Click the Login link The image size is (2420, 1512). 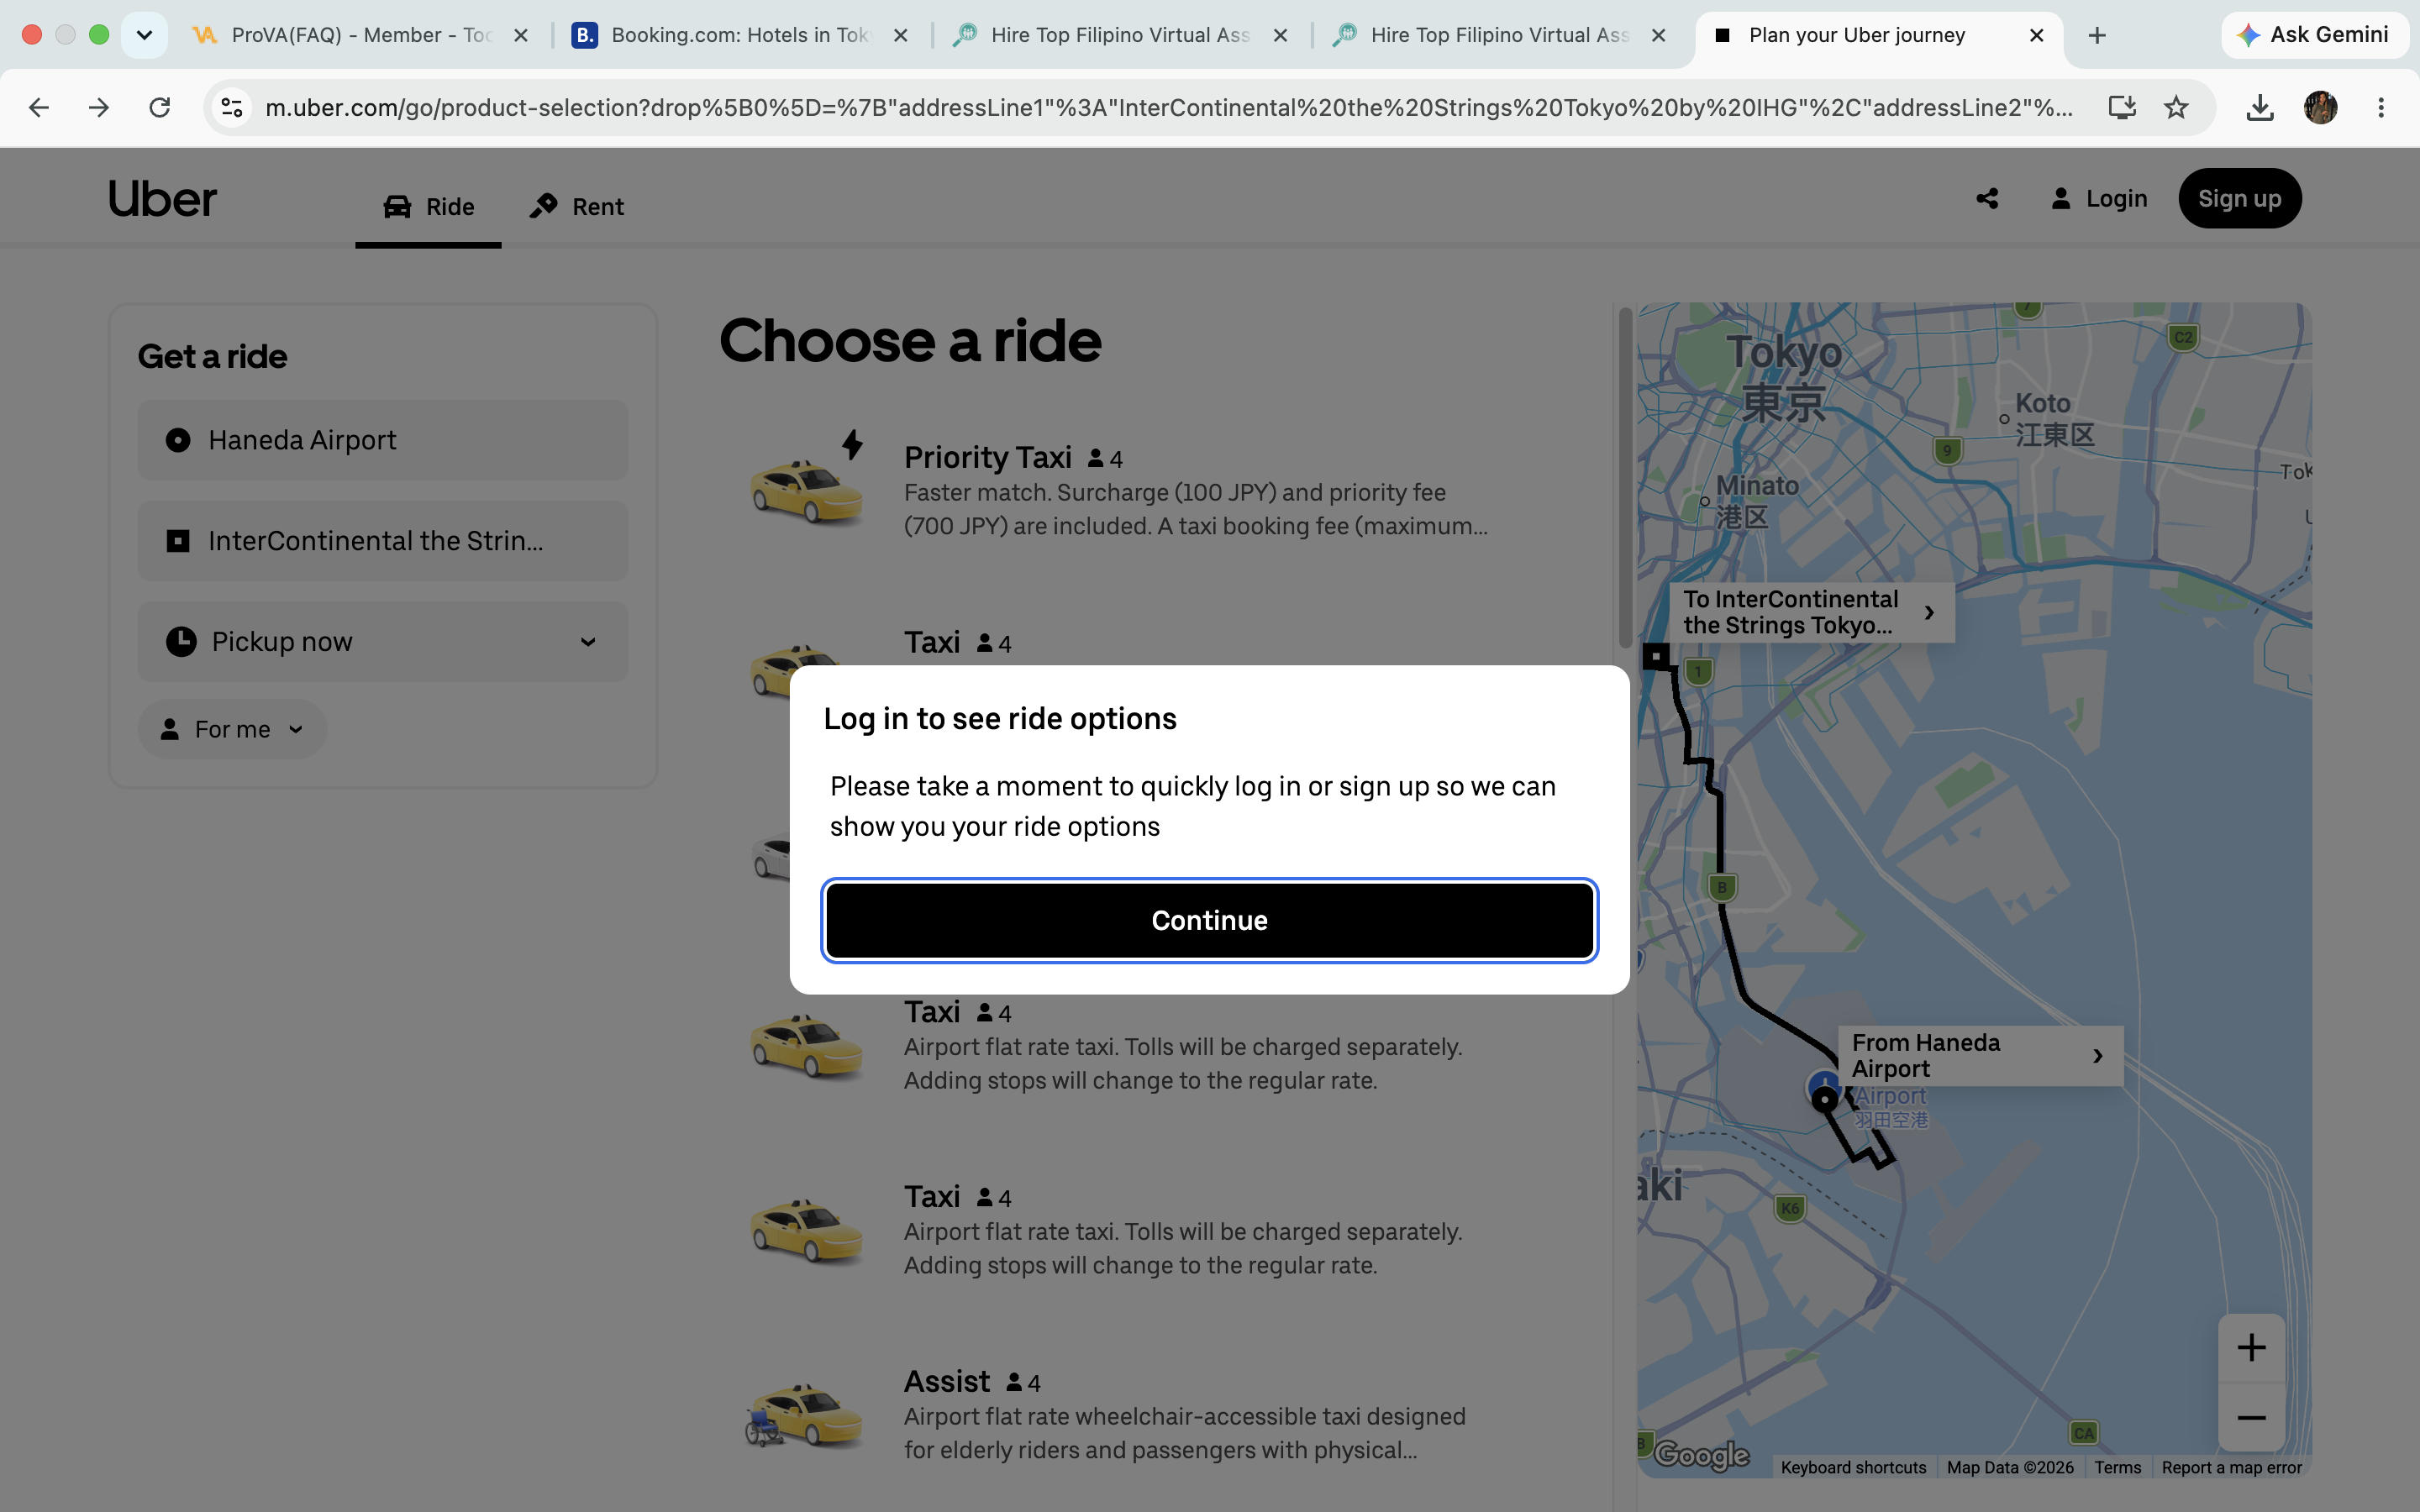click(x=2099, y=199)
